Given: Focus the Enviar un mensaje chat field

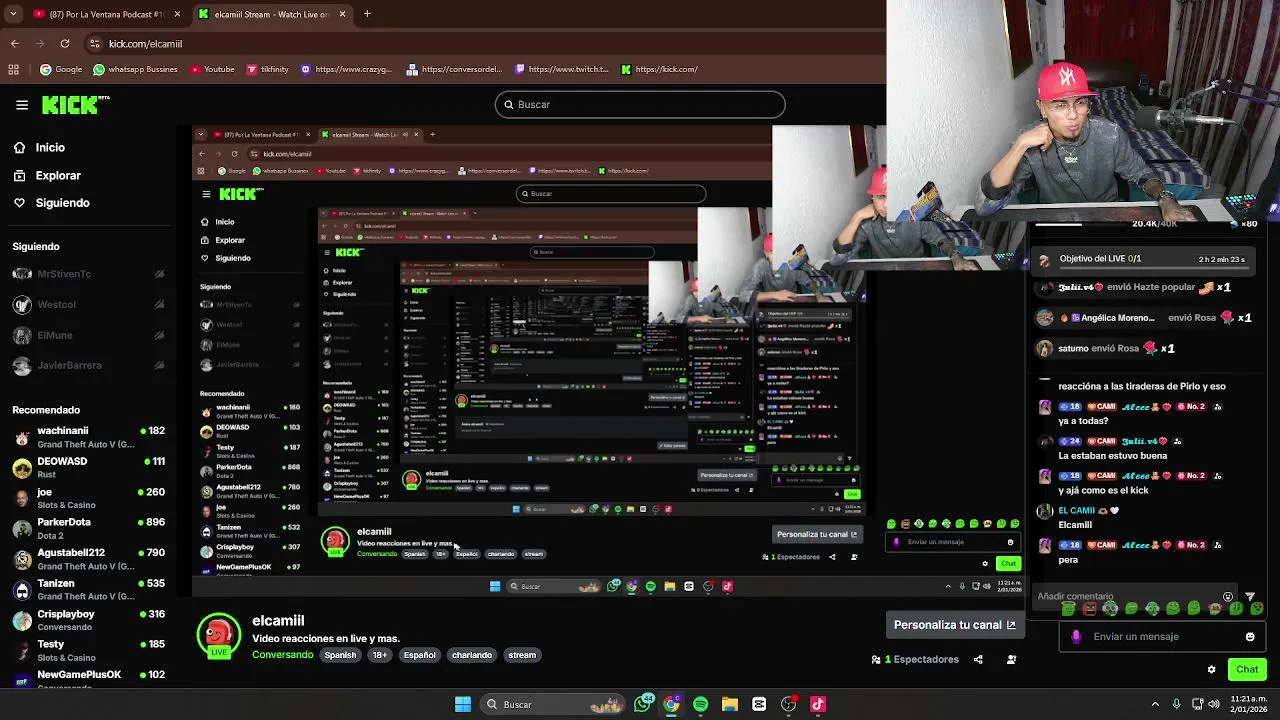Looking at the screenshot, I should [1160, 636].
